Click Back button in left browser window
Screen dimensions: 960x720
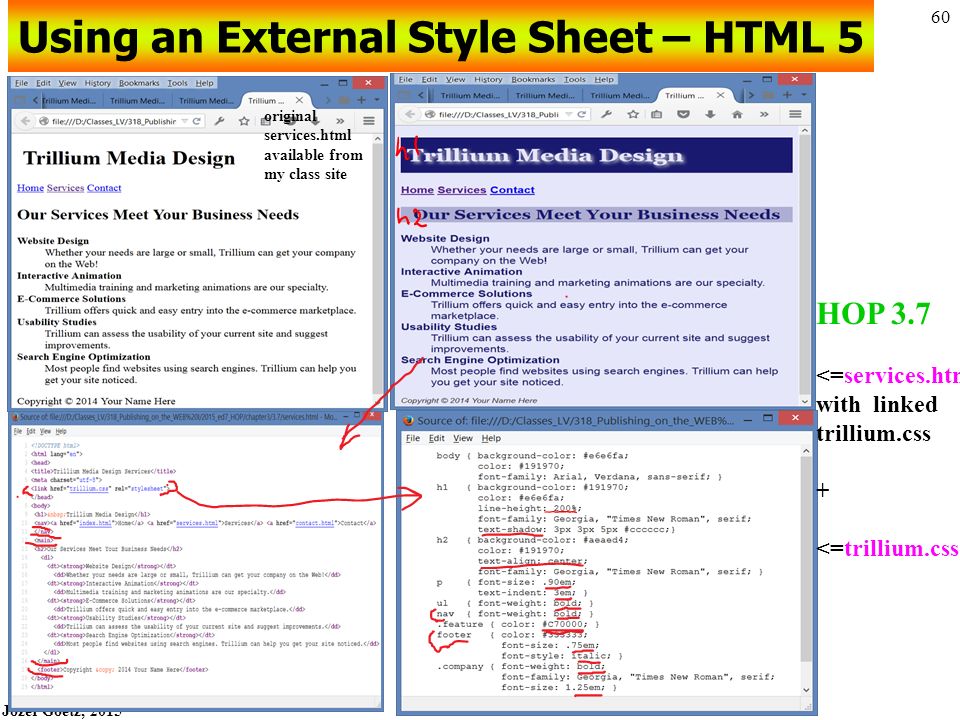click(x=25, y=121)
